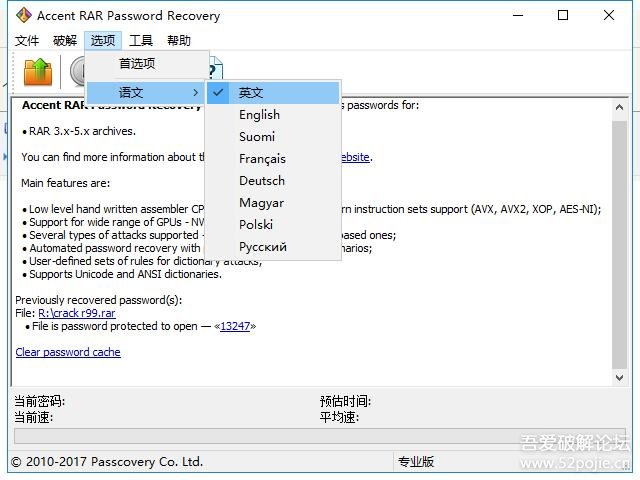This screenshot has width=640, height=480.
Task: Click recovered password 13247 link
Action: (235, 326)
